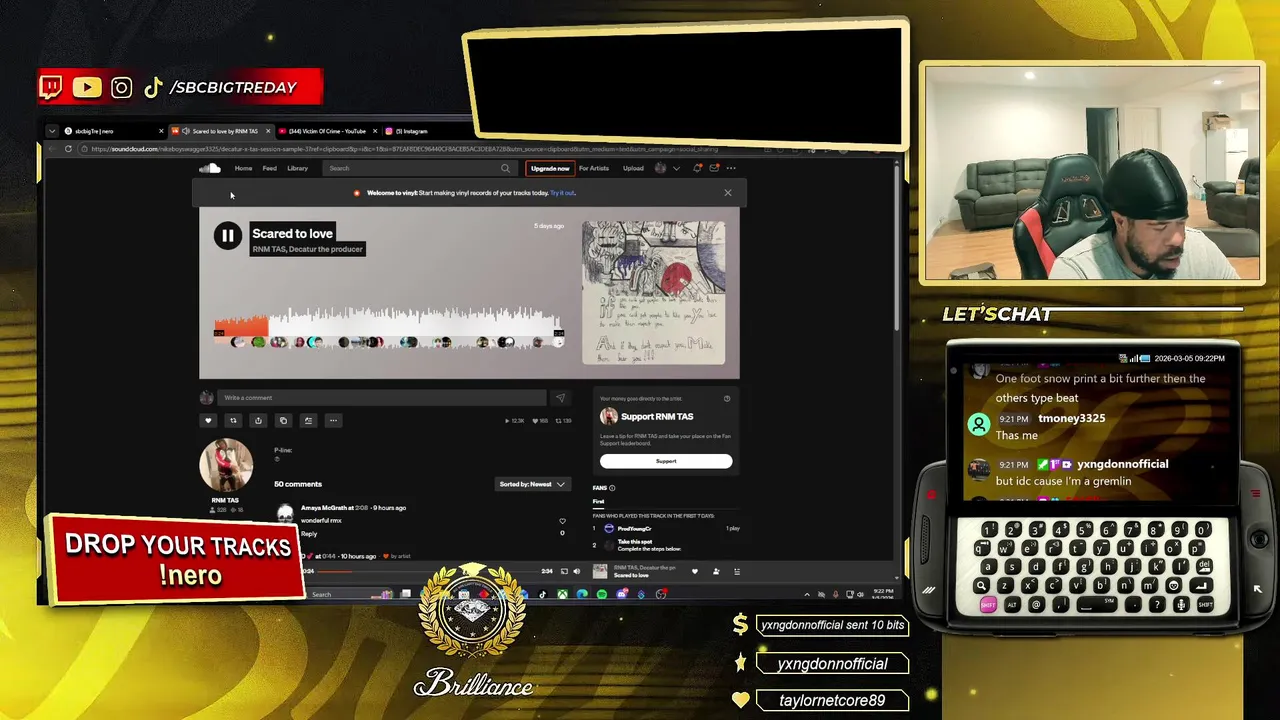Open RNM TAS profile avatar
Viewport: 1280px width, 720px height.
tap(226, 465)
